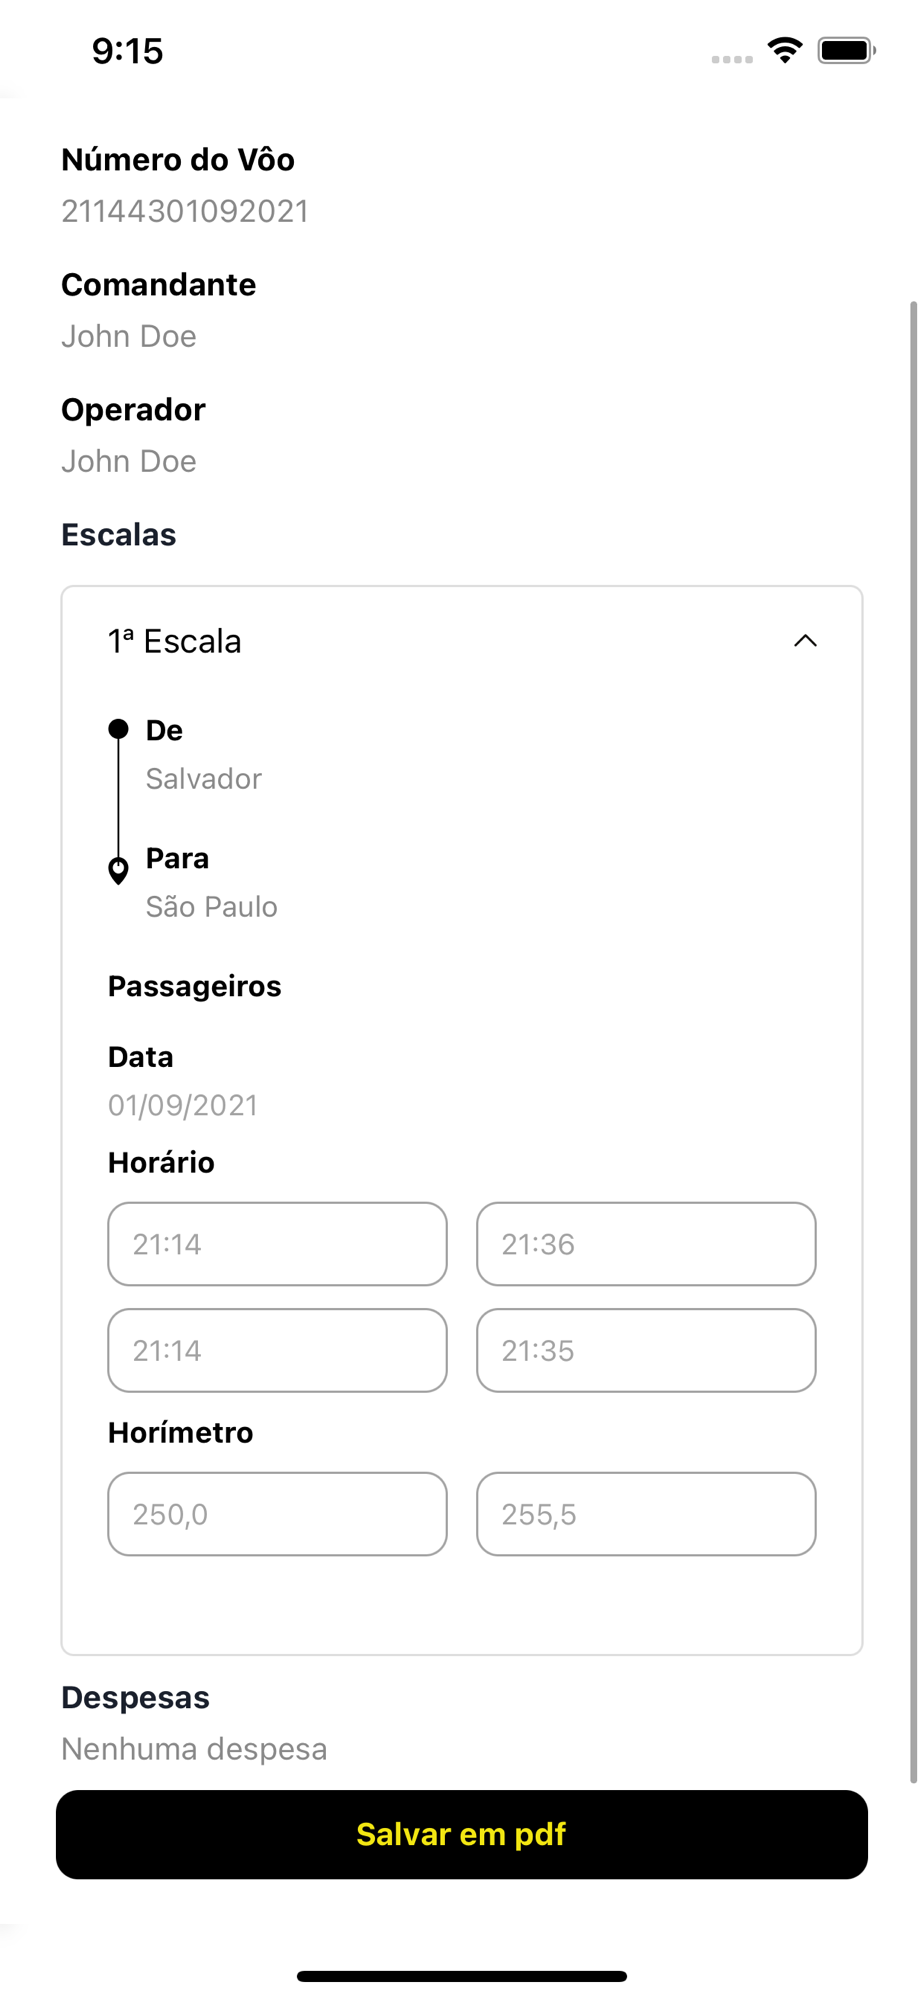Select the 255,5 Horímetro field
The height and width of the screenshot is (2000, 924).
pyautogui.click(x=646, y=1514)
